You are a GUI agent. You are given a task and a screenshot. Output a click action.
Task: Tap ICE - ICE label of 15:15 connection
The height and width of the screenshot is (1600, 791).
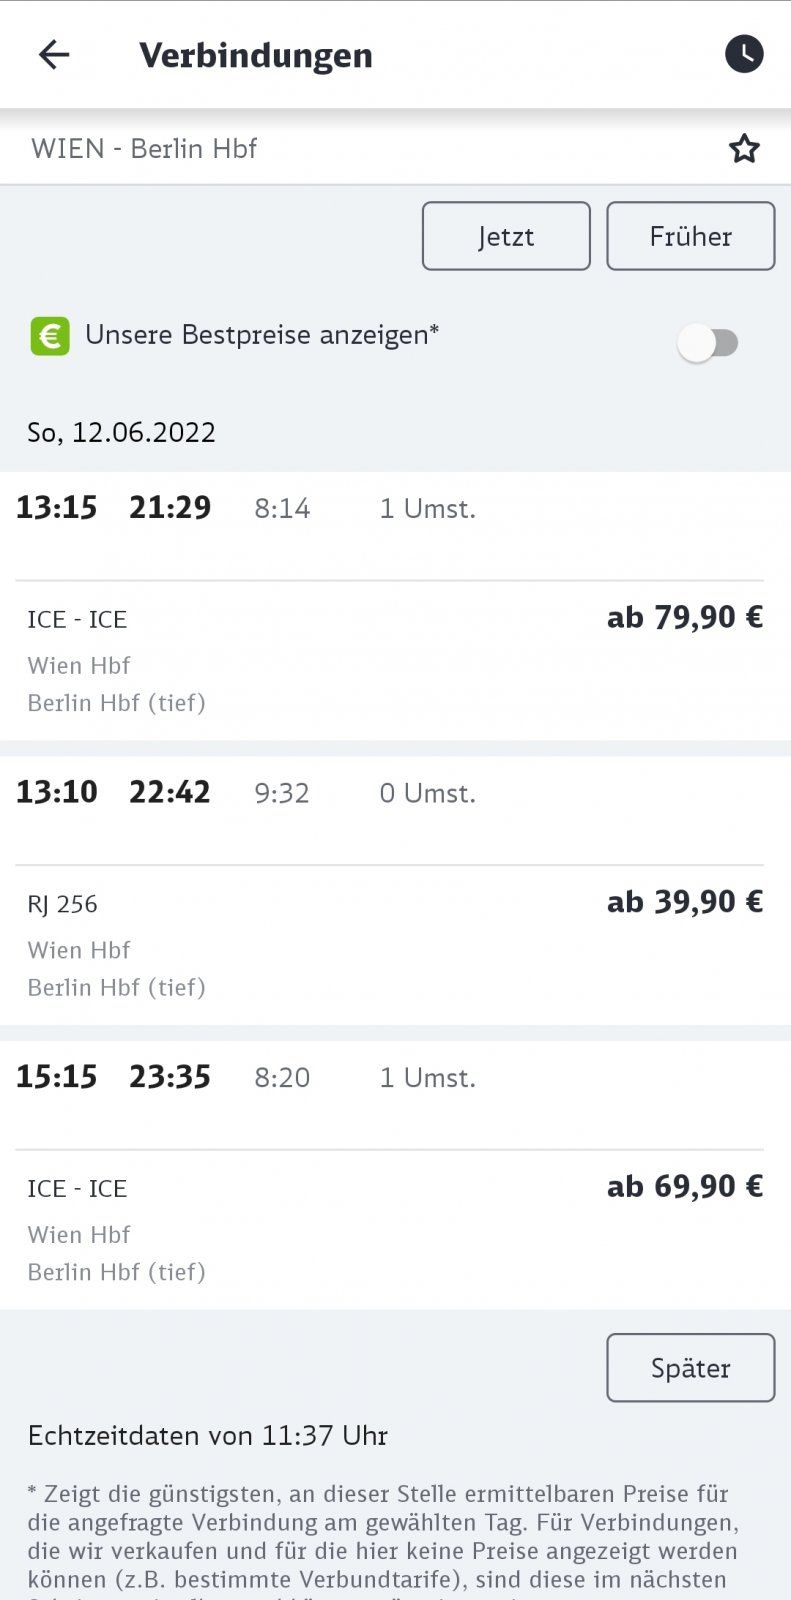coord(77,1188)
